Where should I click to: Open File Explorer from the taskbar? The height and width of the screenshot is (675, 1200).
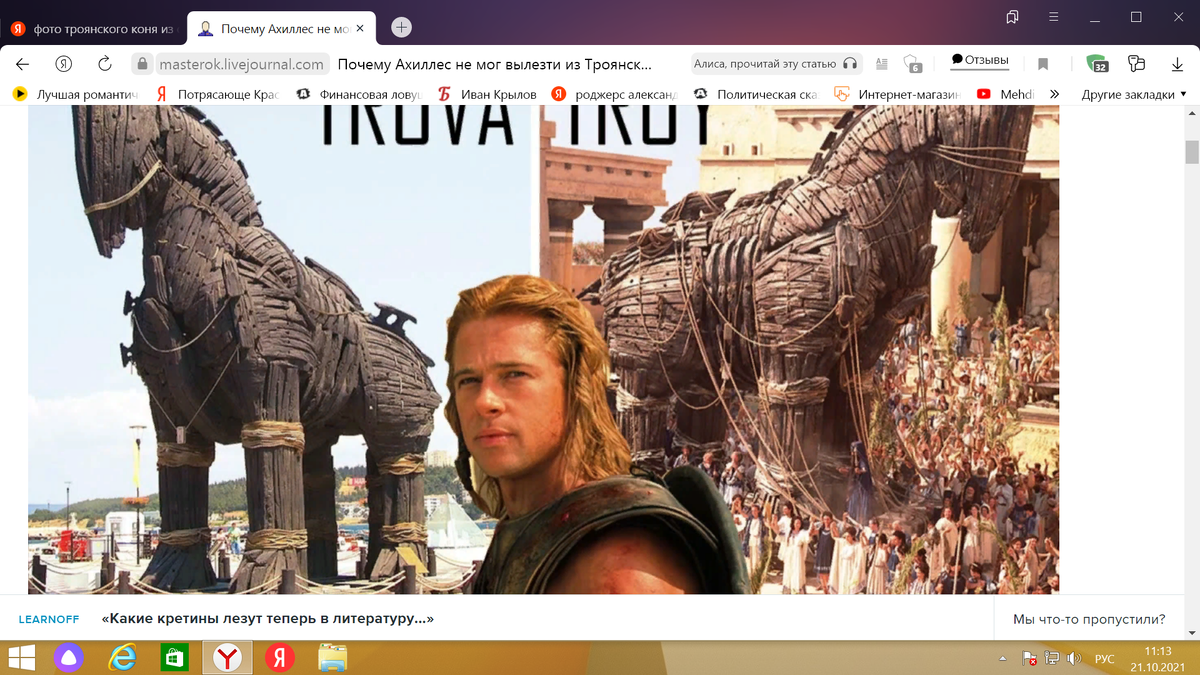[x=333, y=658]
